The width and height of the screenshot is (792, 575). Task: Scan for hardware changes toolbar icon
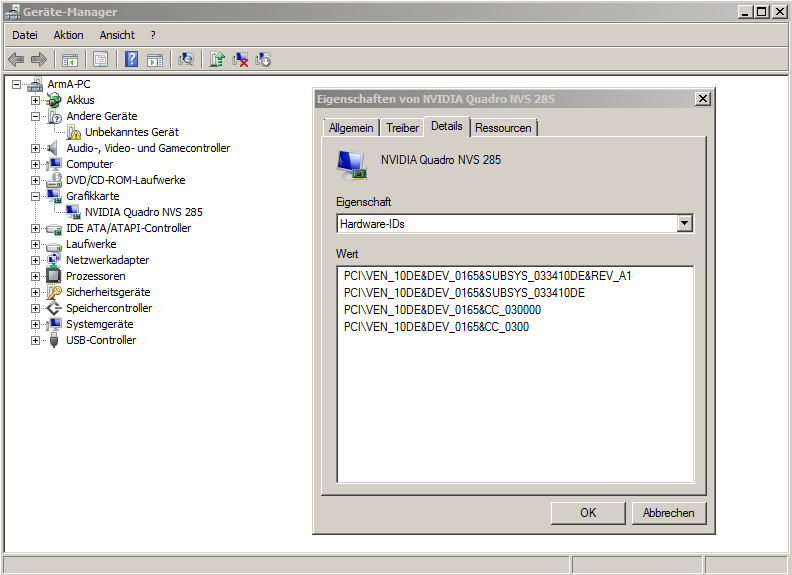tap(186, 60)
